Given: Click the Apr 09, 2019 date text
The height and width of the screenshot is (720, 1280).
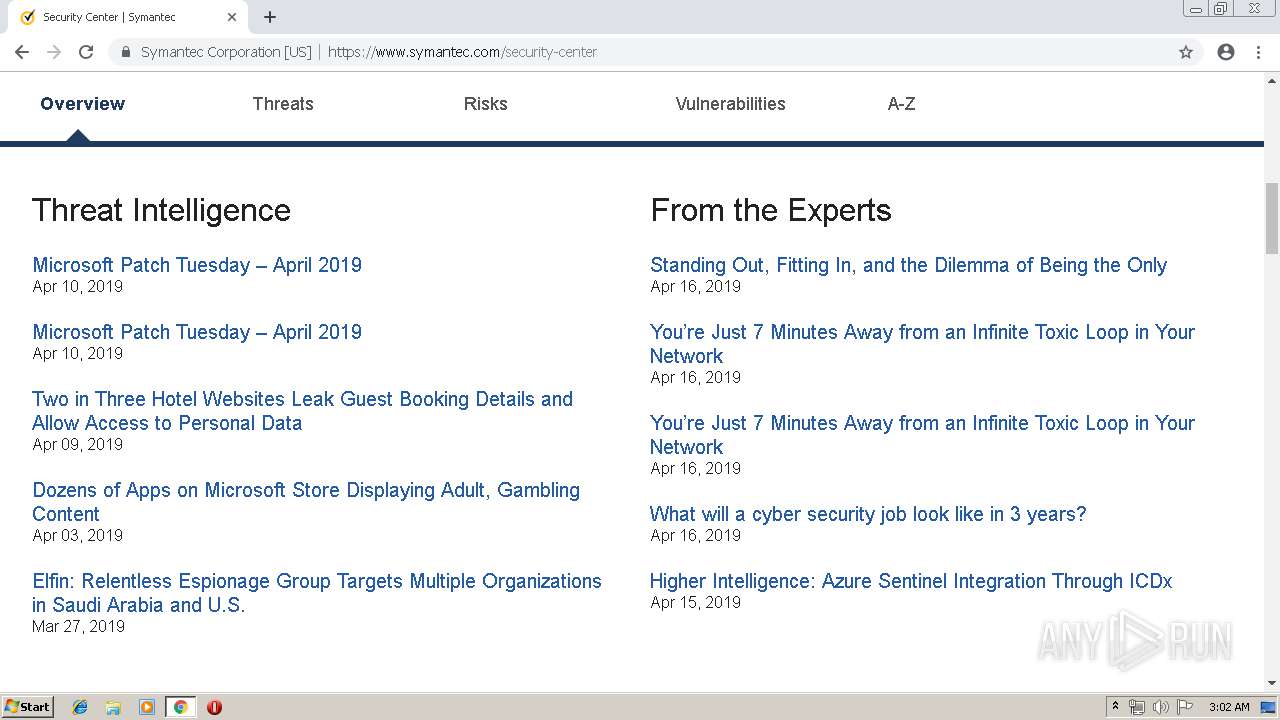Looking at the screenshot, I should (x=78, y=444).
